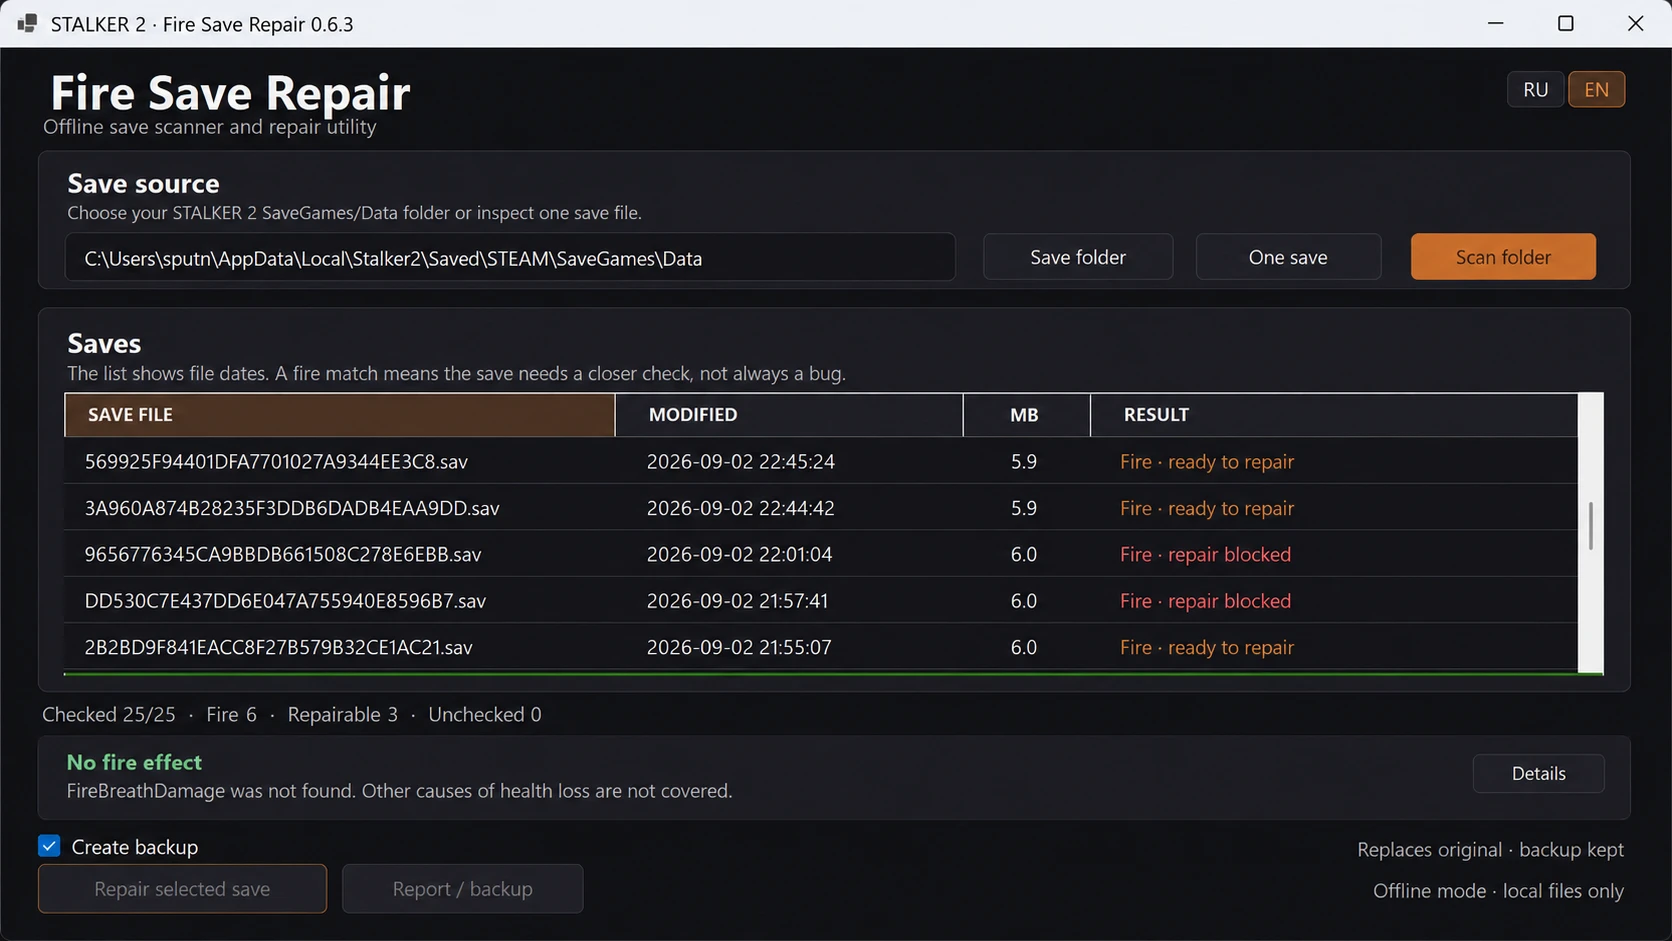
Task: Click the saves list scrollbar thumb
Action: coord(1590,525)
